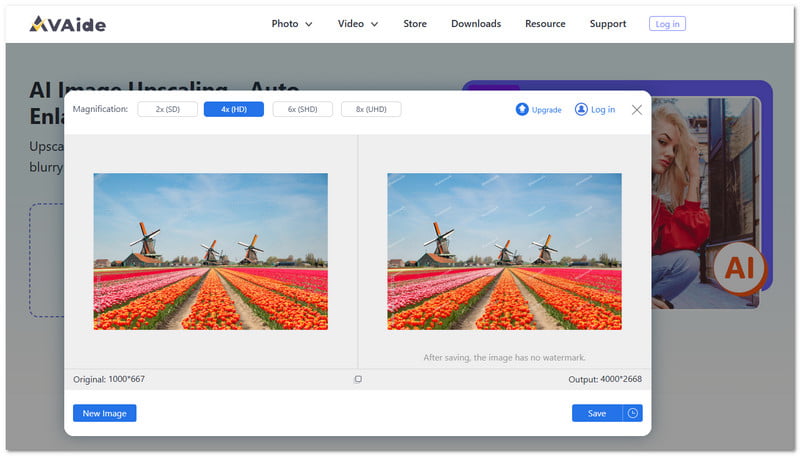Click the upscaled output image preview
Viewport: 800px width, 456px height.
point(504,251)
